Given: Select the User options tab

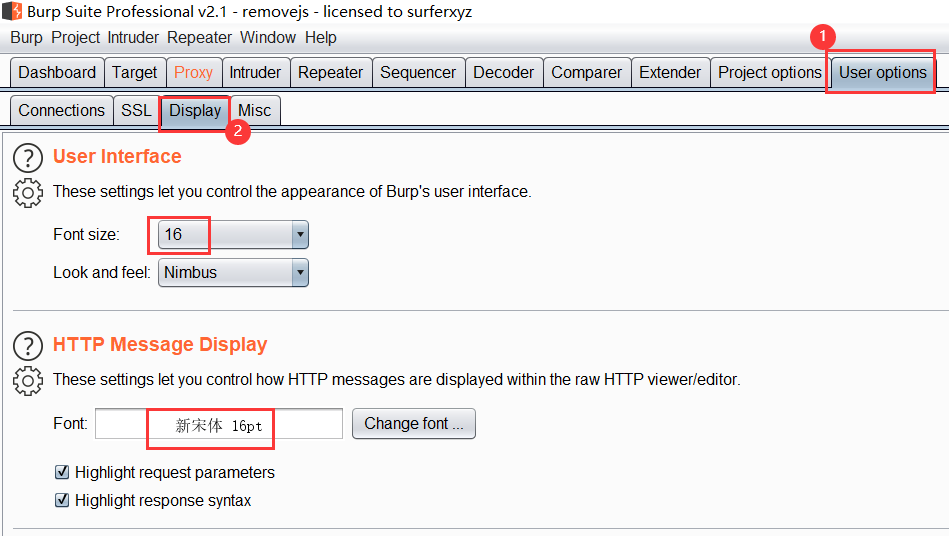Looking at the screenshot, I should pos(882,73).
